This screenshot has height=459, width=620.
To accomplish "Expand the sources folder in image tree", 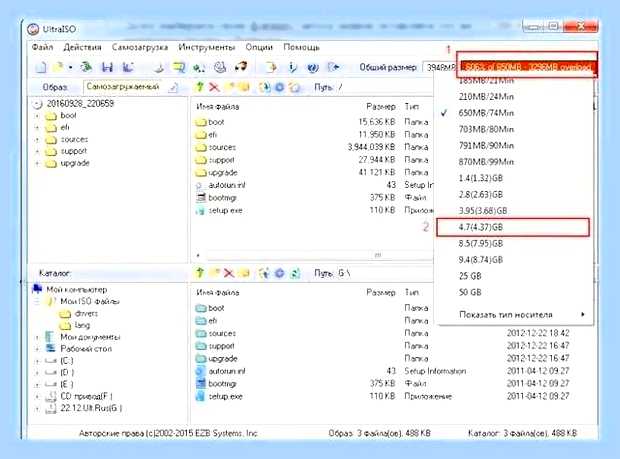I will point(37,140).
